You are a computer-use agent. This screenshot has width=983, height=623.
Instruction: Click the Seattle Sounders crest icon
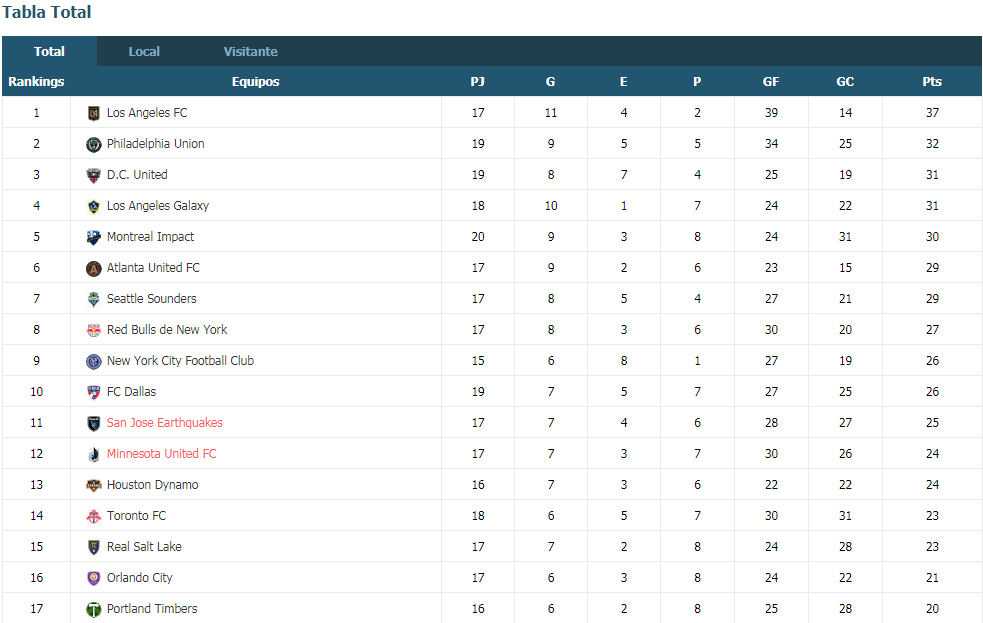[x=93, y=300]
